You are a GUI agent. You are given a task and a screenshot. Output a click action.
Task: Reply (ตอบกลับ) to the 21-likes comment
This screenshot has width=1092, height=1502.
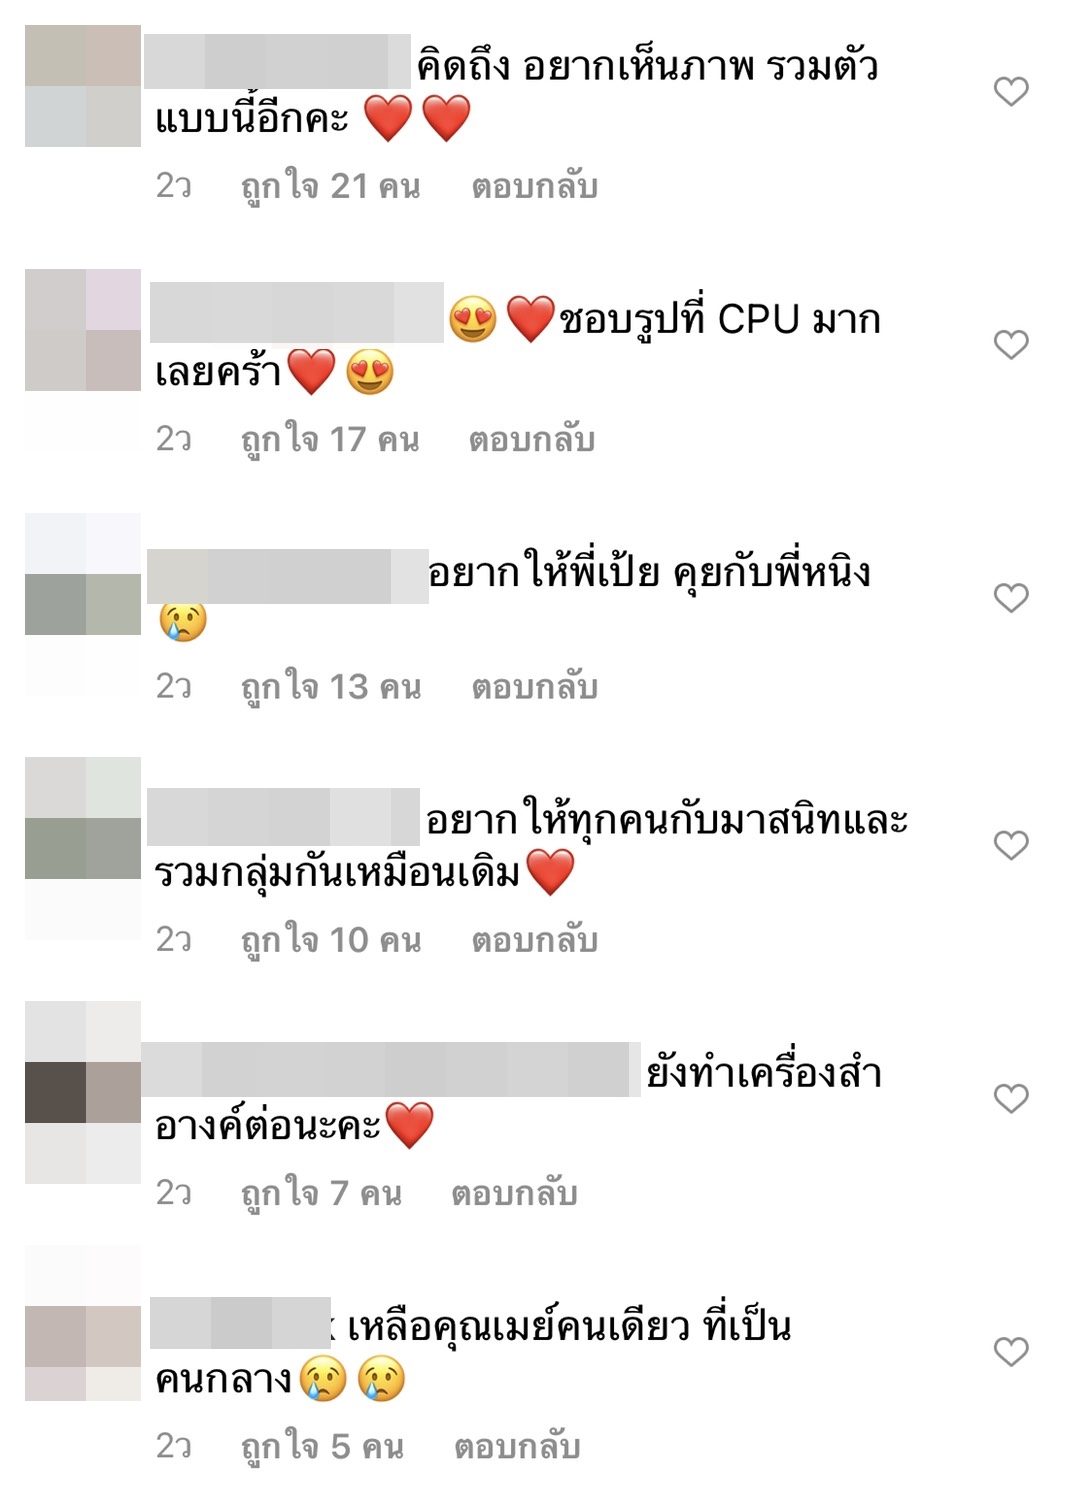coord(535,187)
